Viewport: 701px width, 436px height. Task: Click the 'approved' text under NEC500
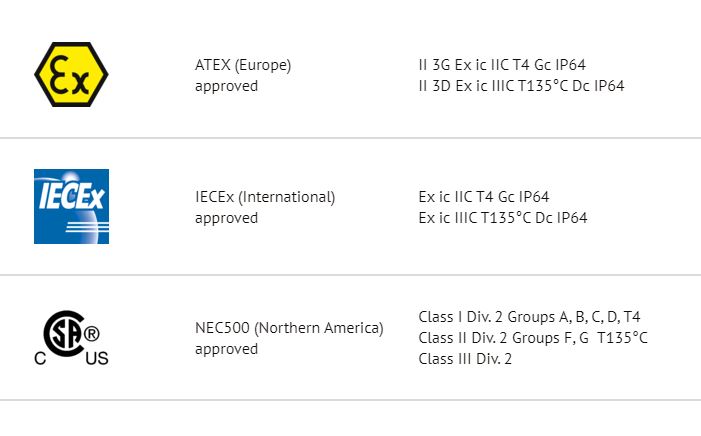pyautogui.click(x=226, y=349)
